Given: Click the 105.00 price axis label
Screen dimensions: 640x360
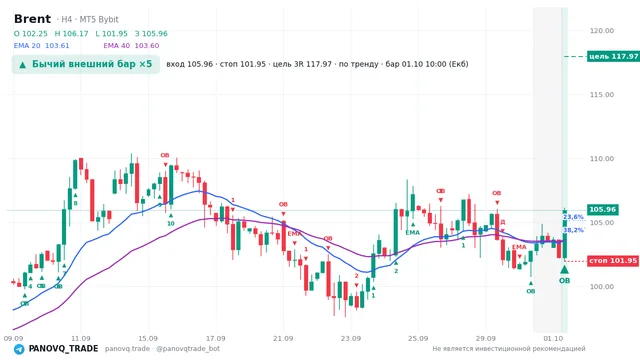Looking at the screenshot, I should point(602,223).
